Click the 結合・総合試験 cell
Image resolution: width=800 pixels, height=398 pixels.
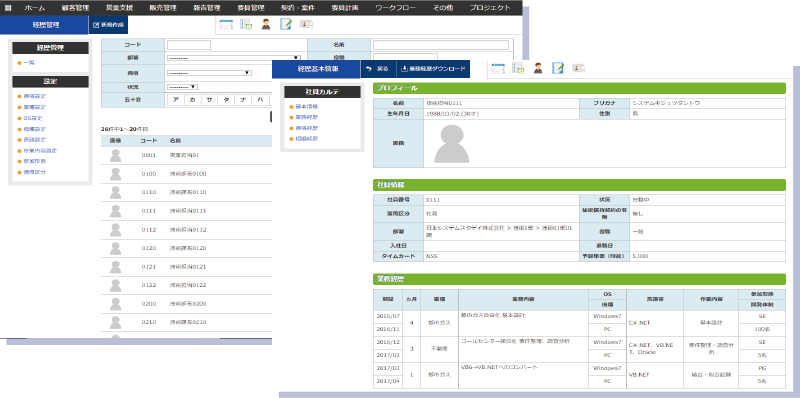click(711, 375)
